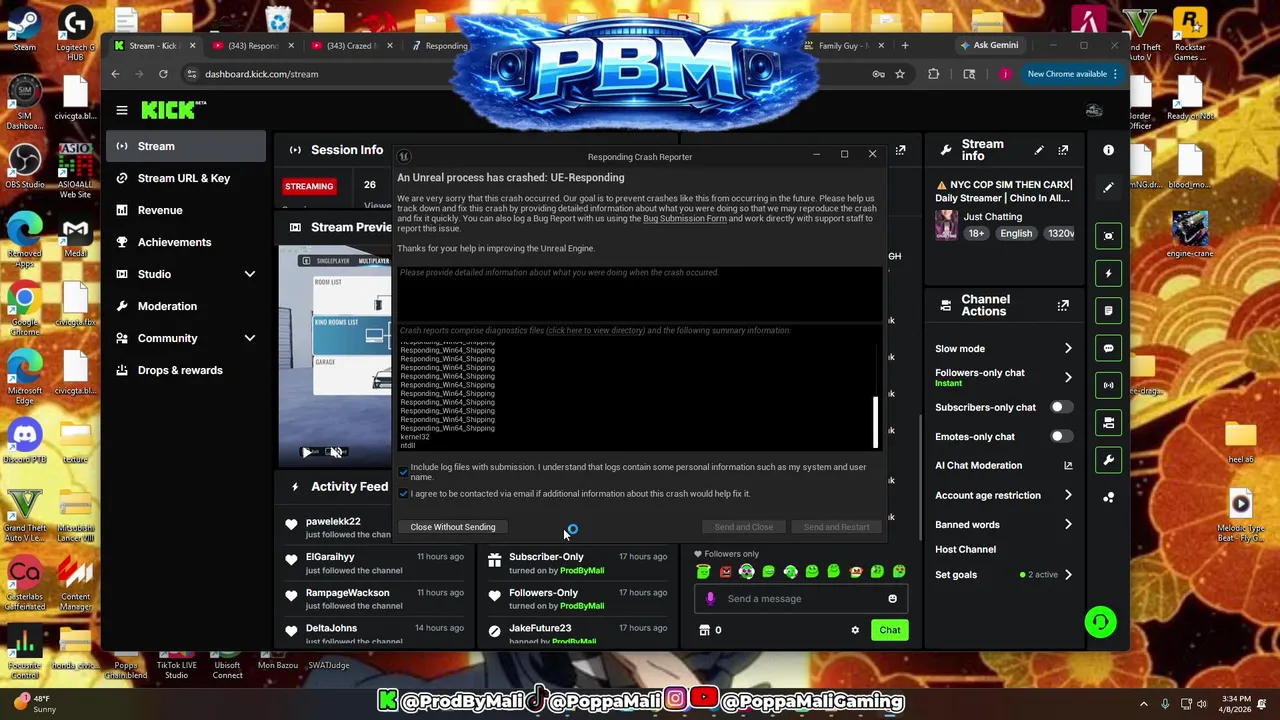Open the Kick hamburger menu

122,110
